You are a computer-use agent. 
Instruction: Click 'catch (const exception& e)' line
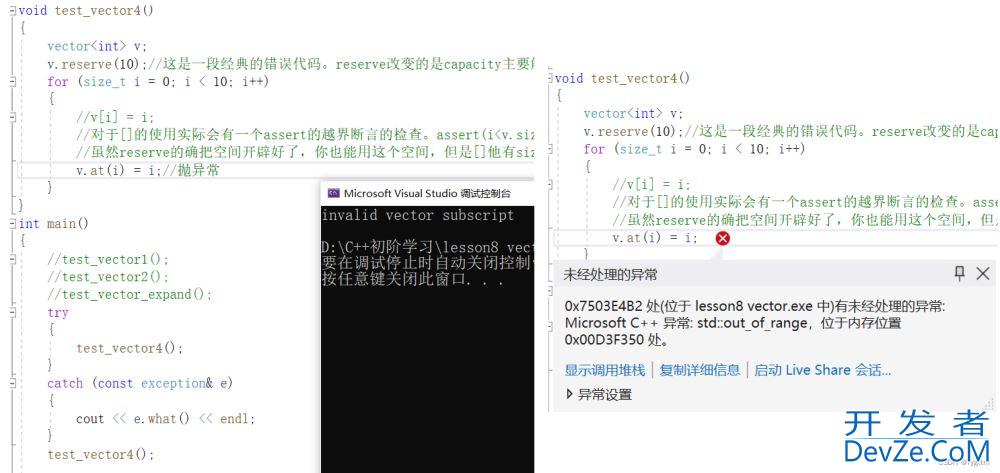140,384
